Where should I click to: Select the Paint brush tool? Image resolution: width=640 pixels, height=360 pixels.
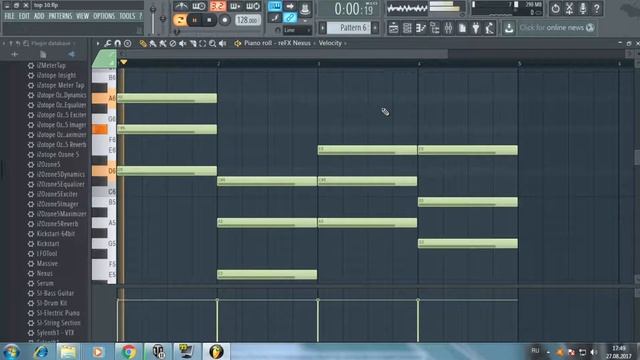tap(153, 43)
